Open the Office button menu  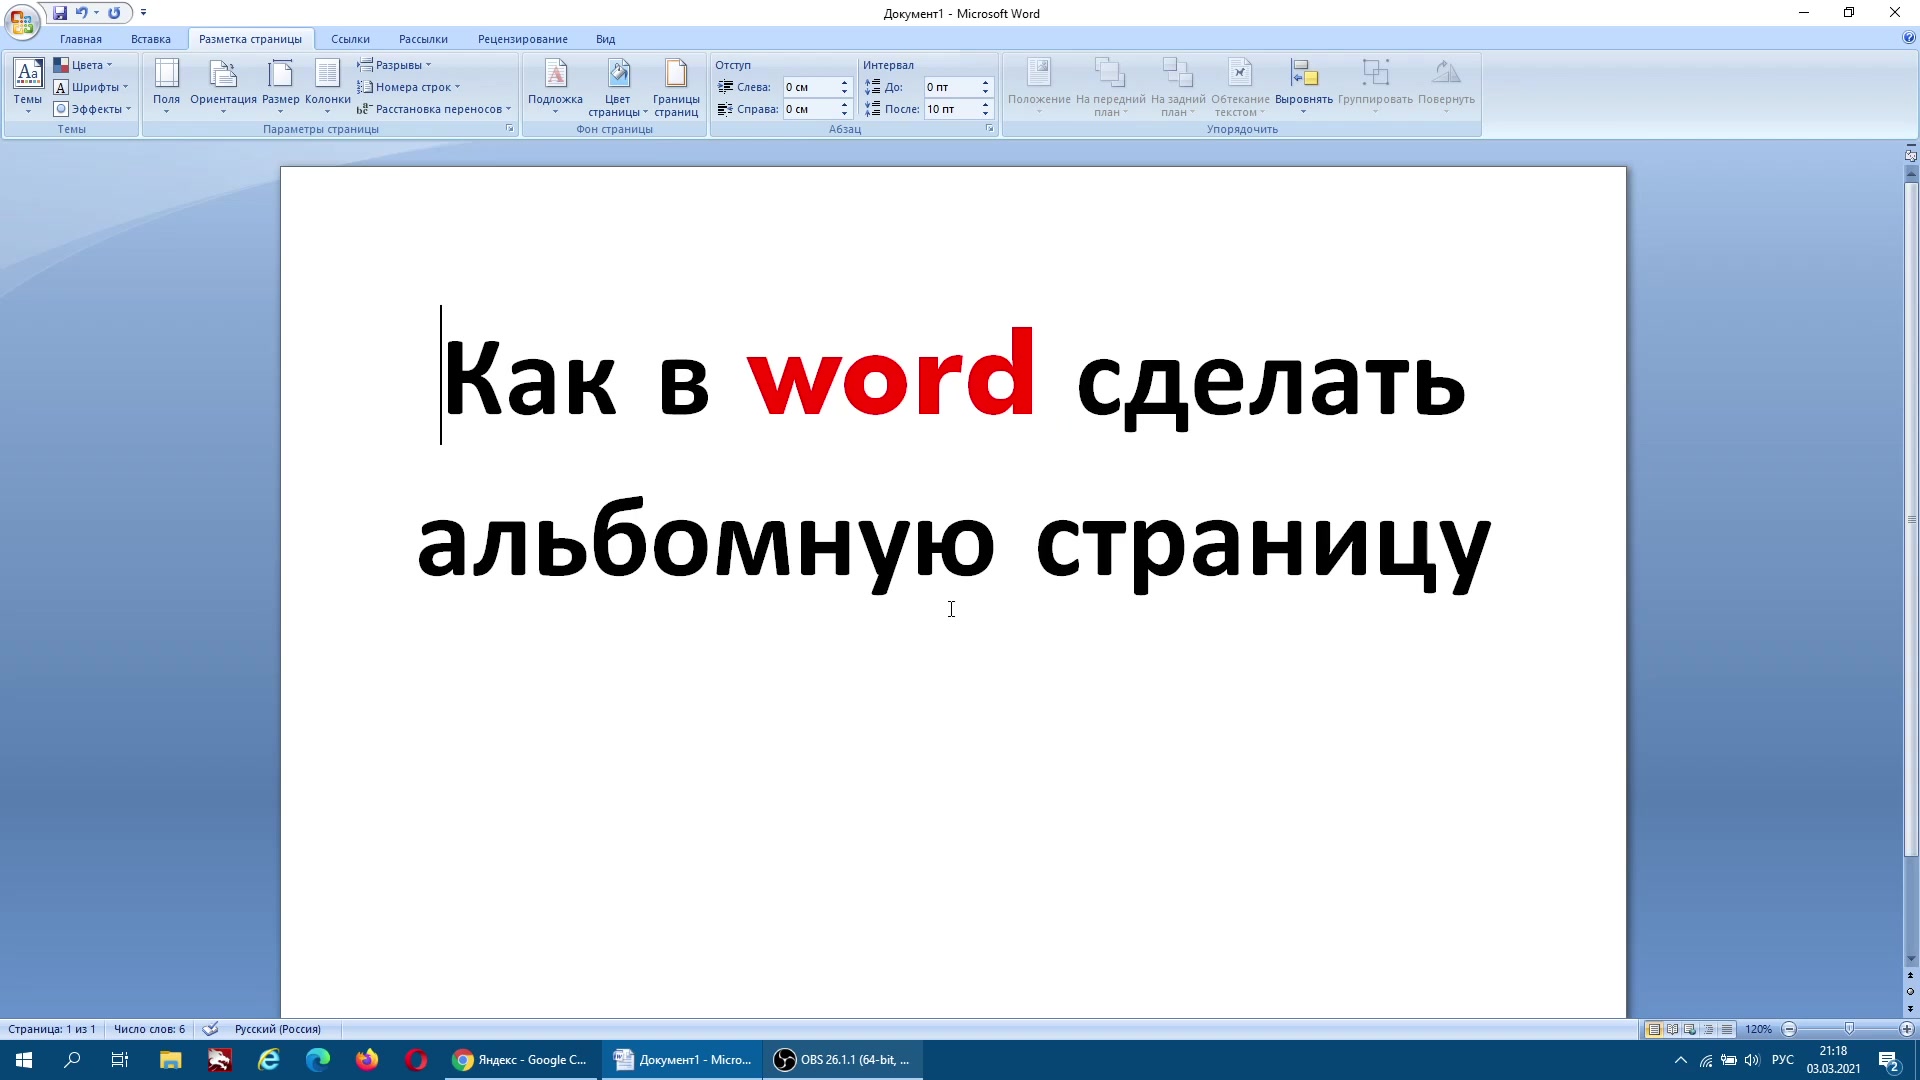point(21,20)
